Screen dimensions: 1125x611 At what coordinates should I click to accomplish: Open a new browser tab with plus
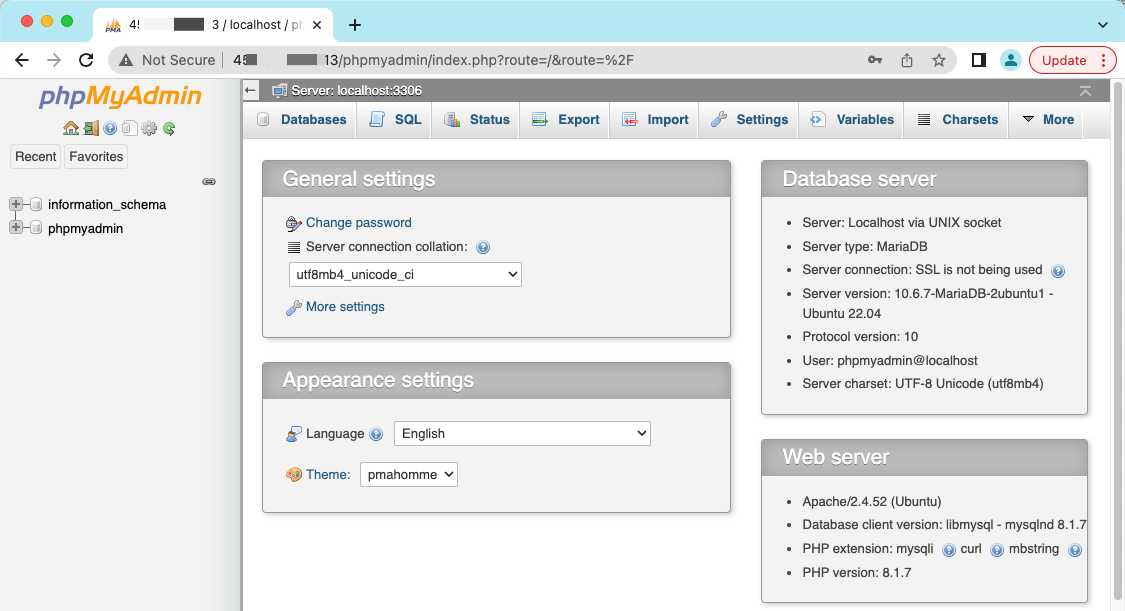click(354, 25)
